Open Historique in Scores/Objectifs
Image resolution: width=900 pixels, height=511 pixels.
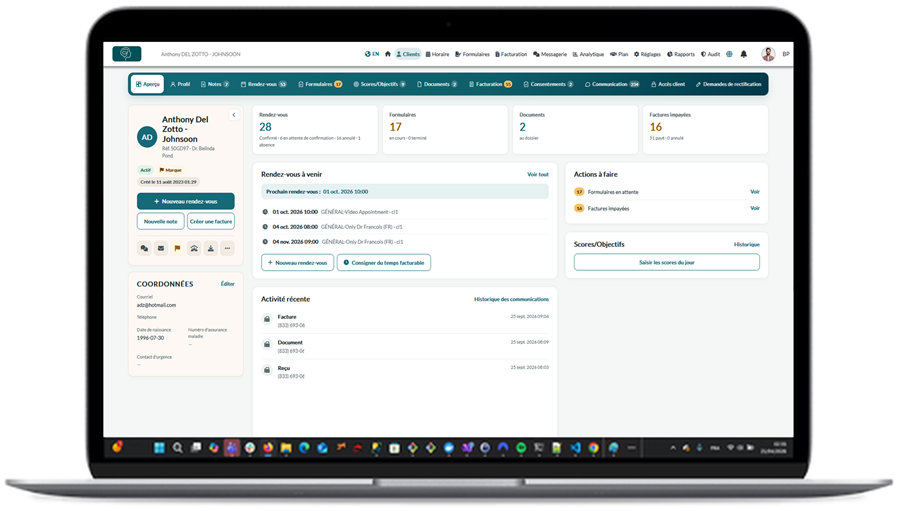(x=746, y=245)
